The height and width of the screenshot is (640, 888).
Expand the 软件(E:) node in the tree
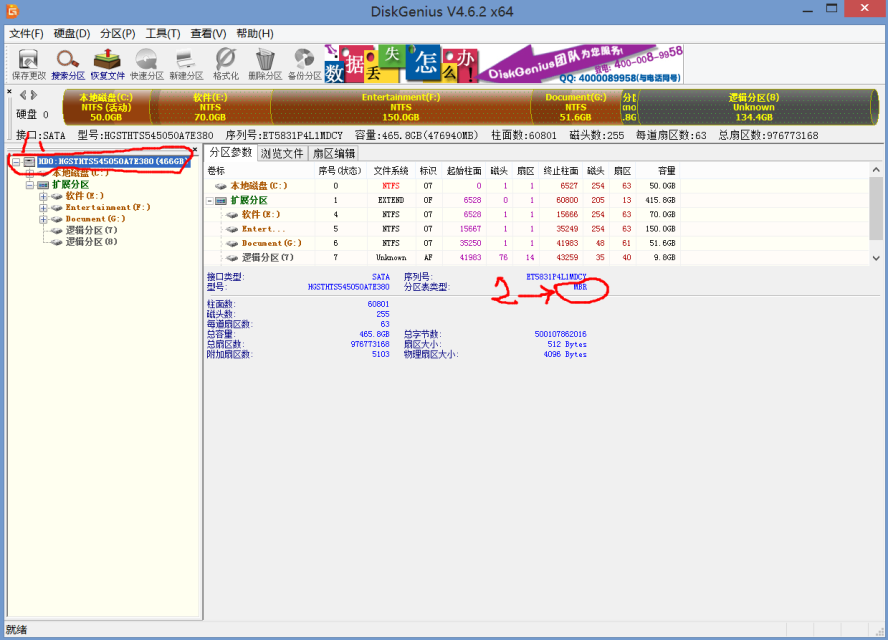[x=43, y=197]
